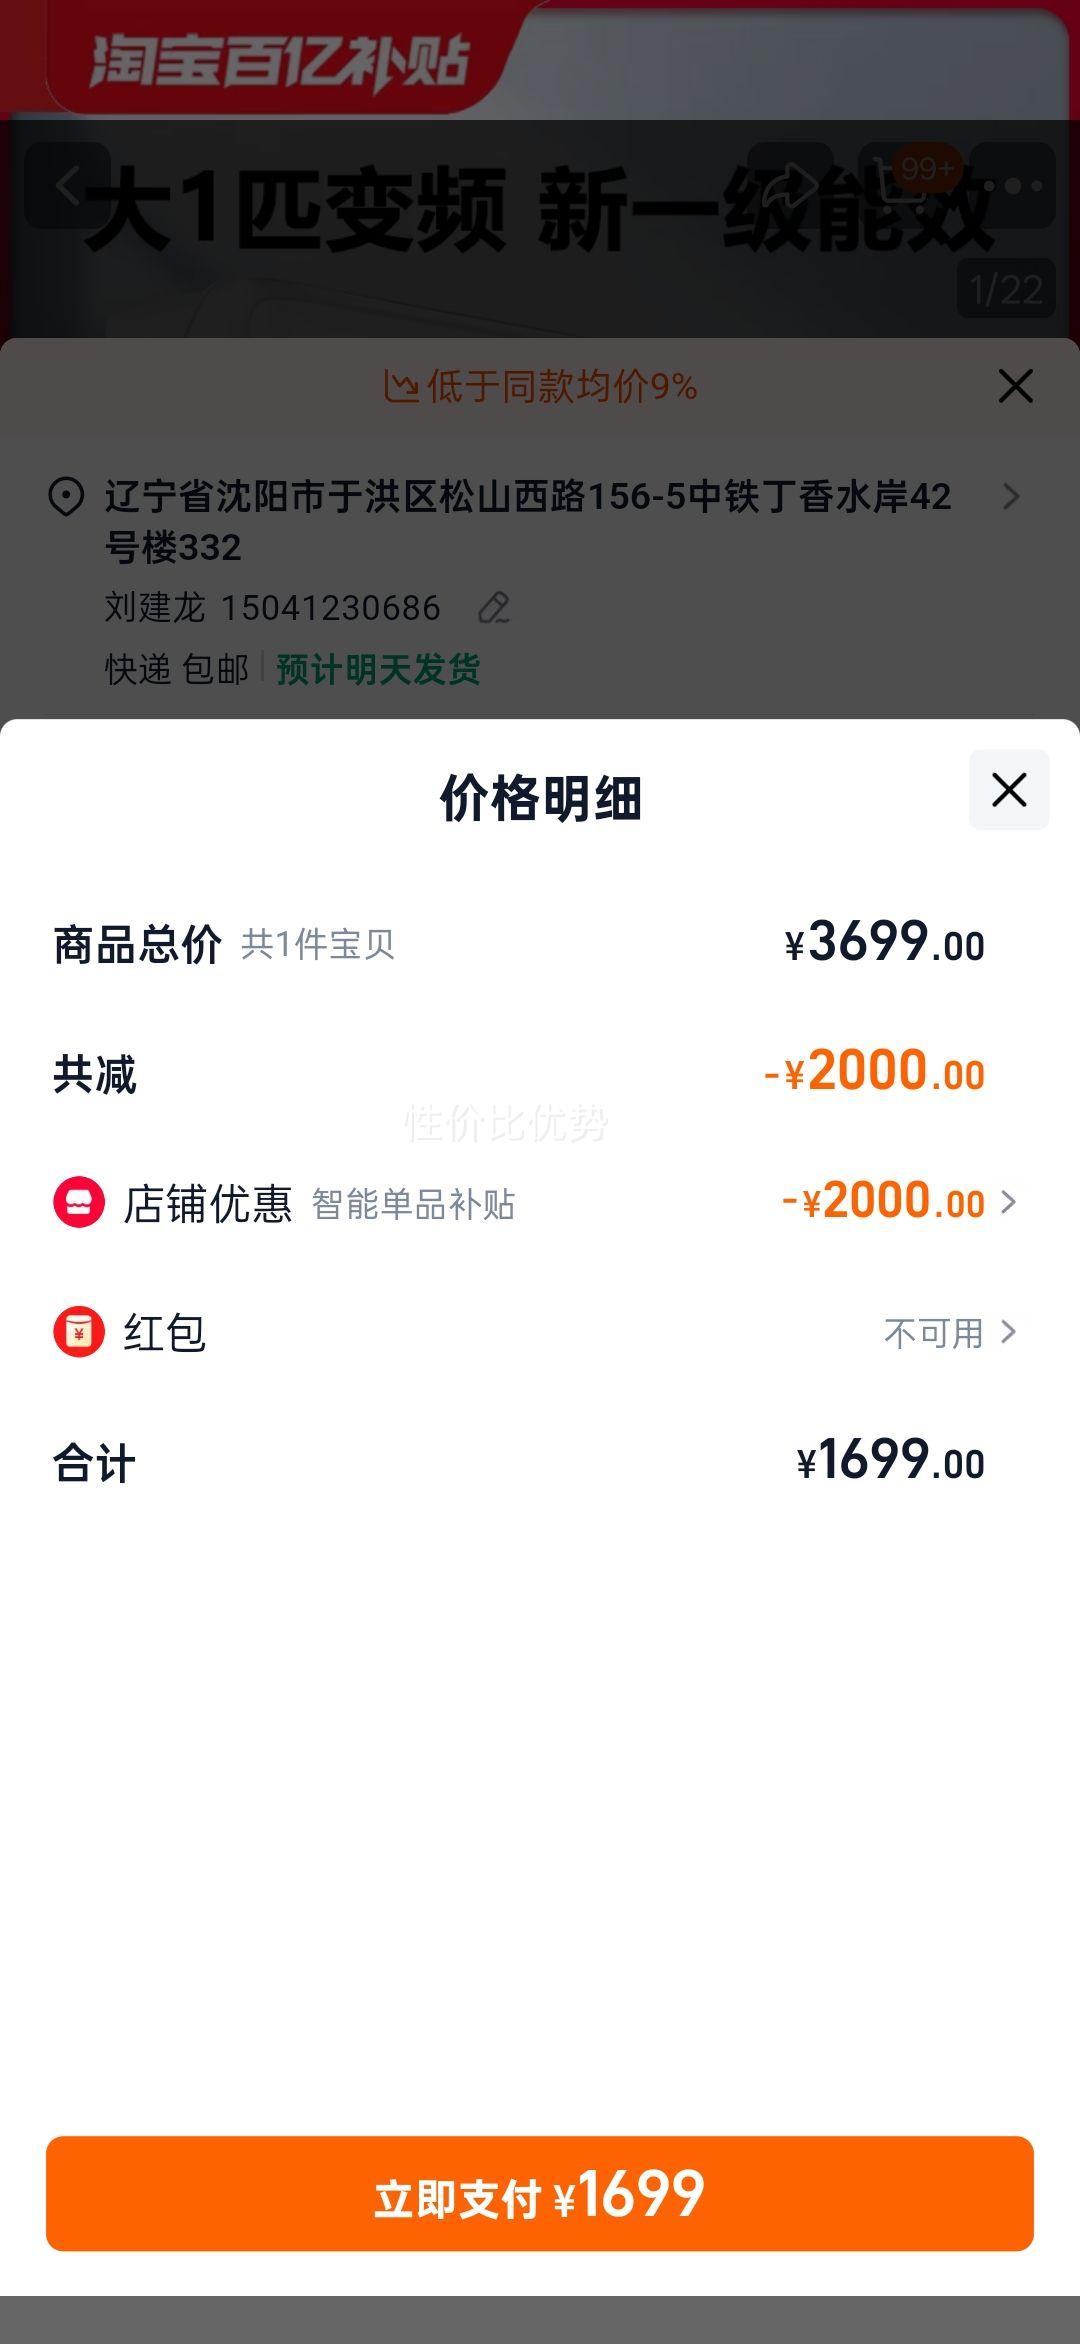Open the shopping cart with 99+ badge
The image size is (1080, 2344).
pyautogui.click(x=903, y=186)
